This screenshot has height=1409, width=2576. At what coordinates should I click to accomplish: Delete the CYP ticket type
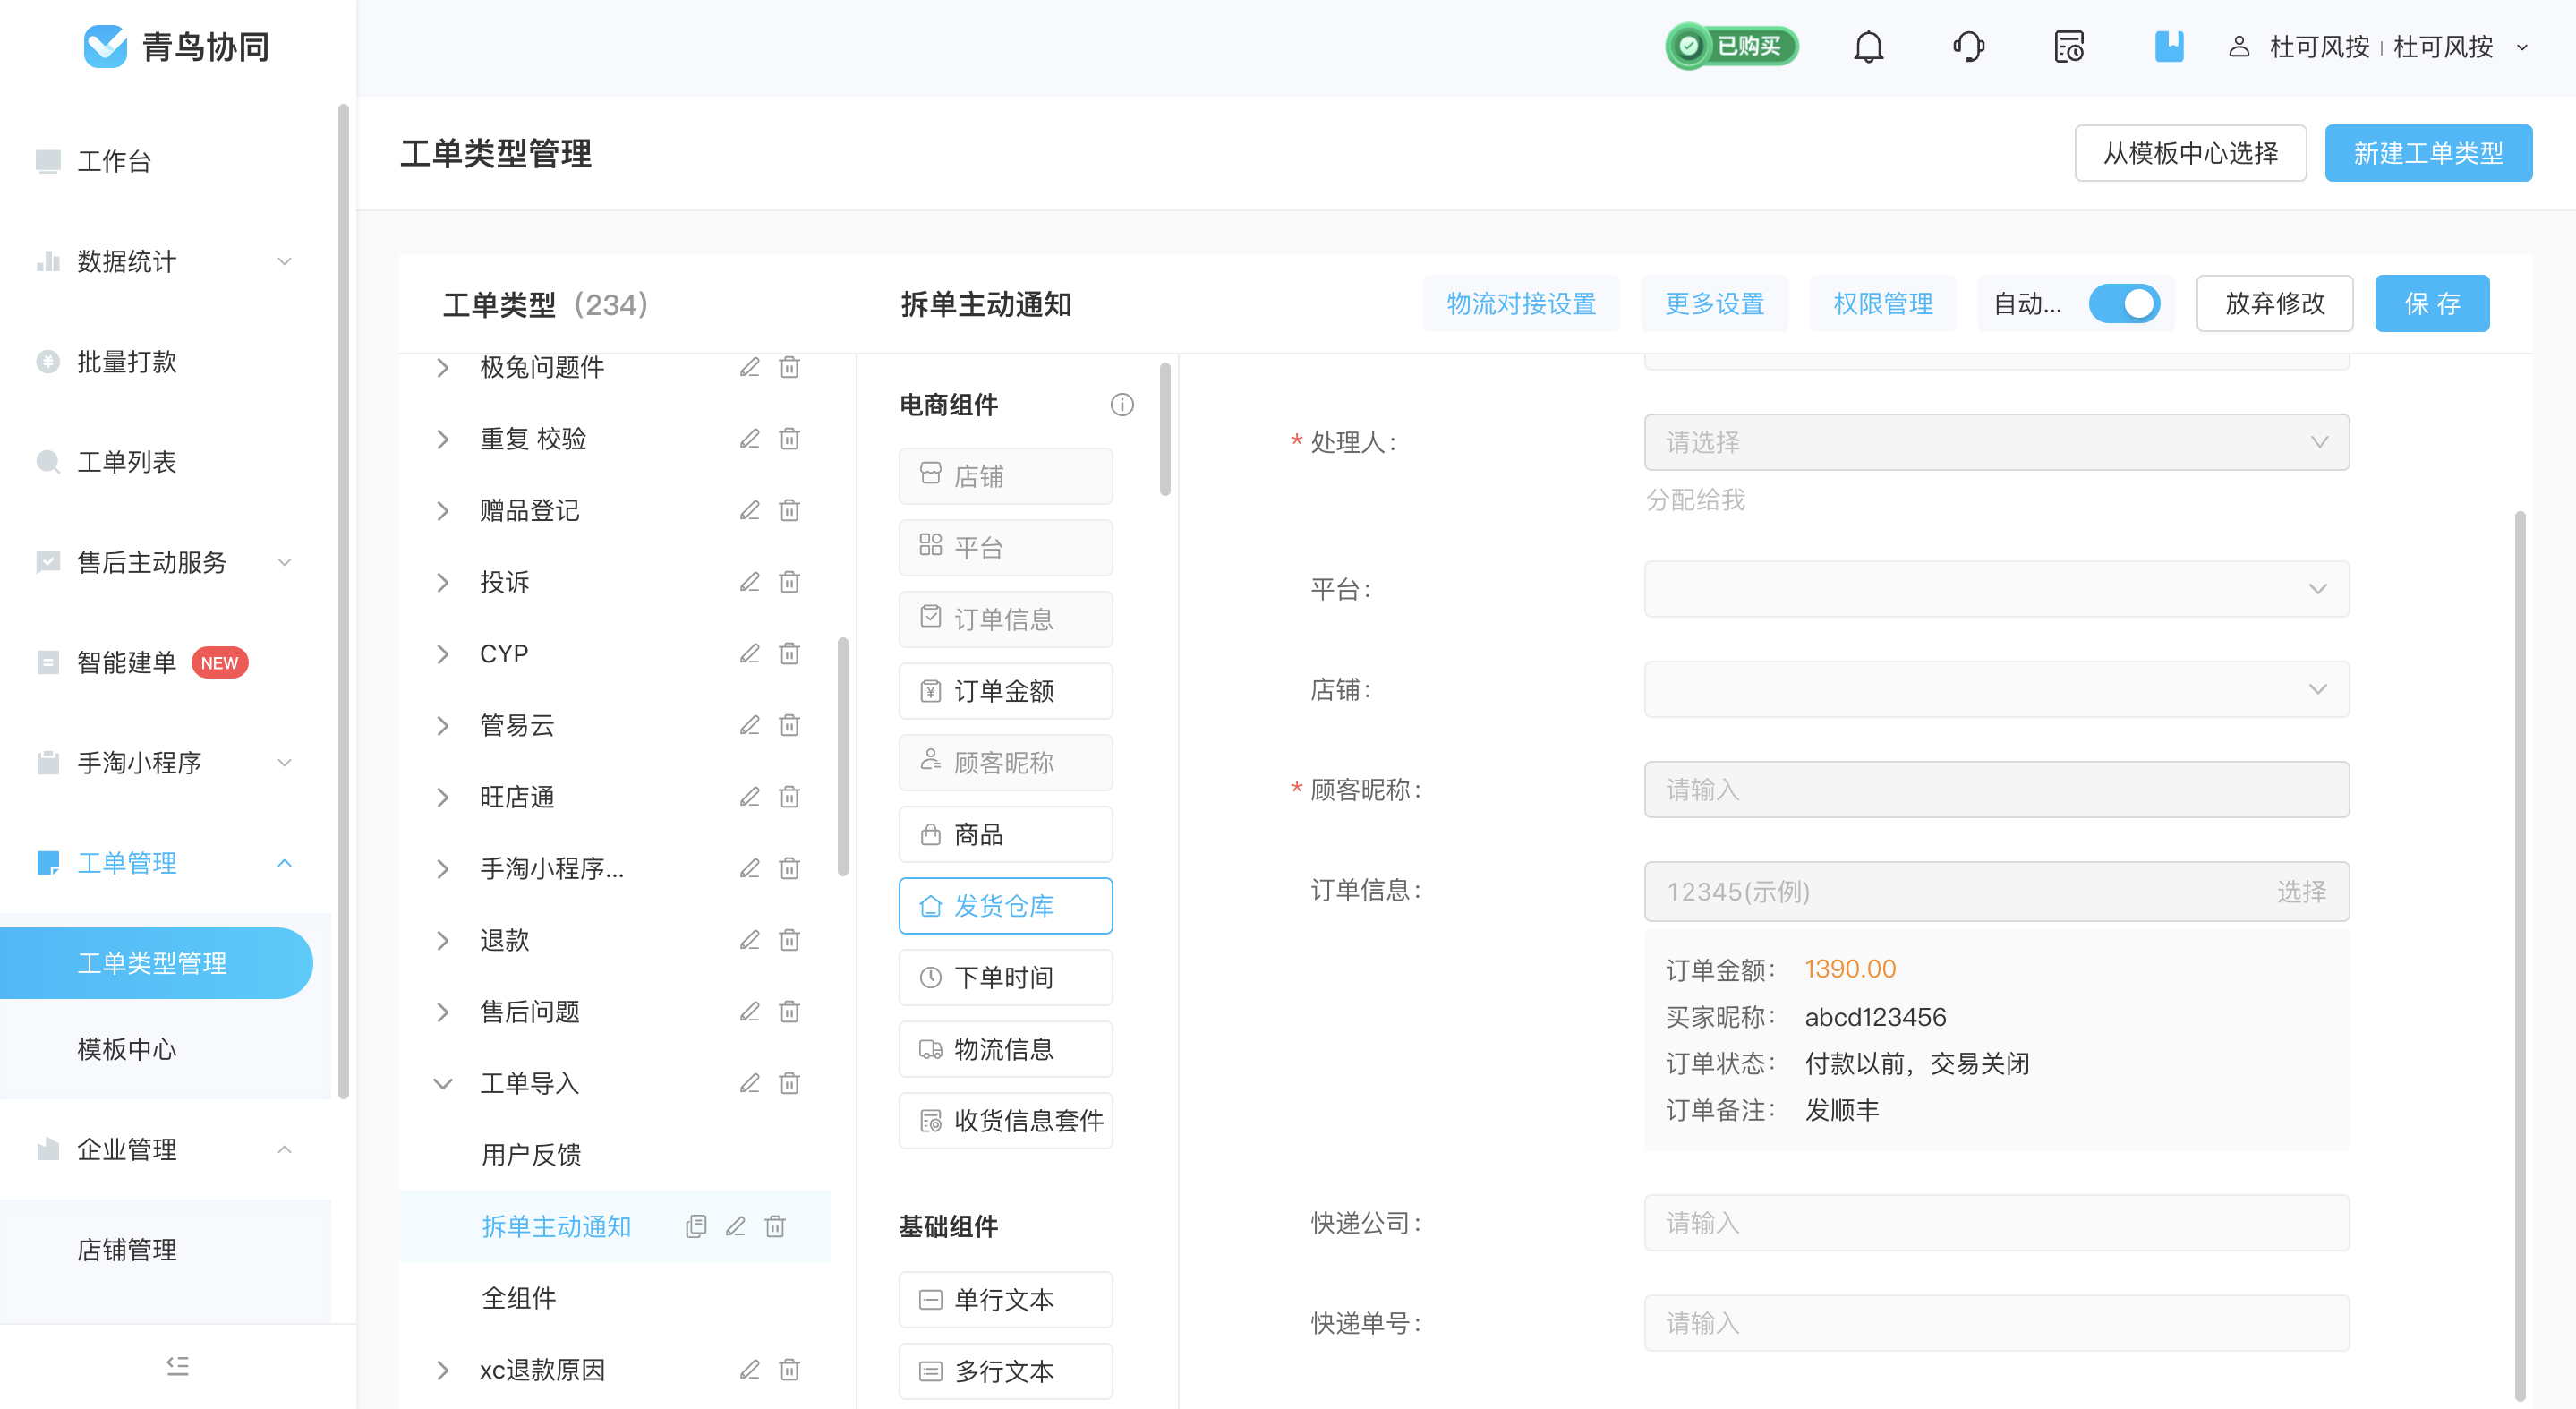point(789,654)
